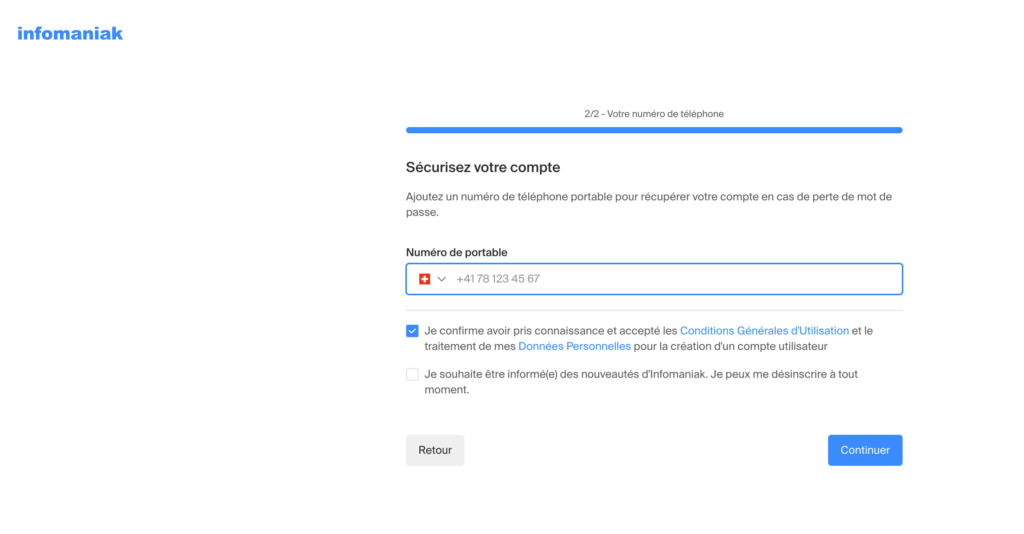1024x534 pixels.
Task: Open the Données Personnelles link
Action: 574,347
